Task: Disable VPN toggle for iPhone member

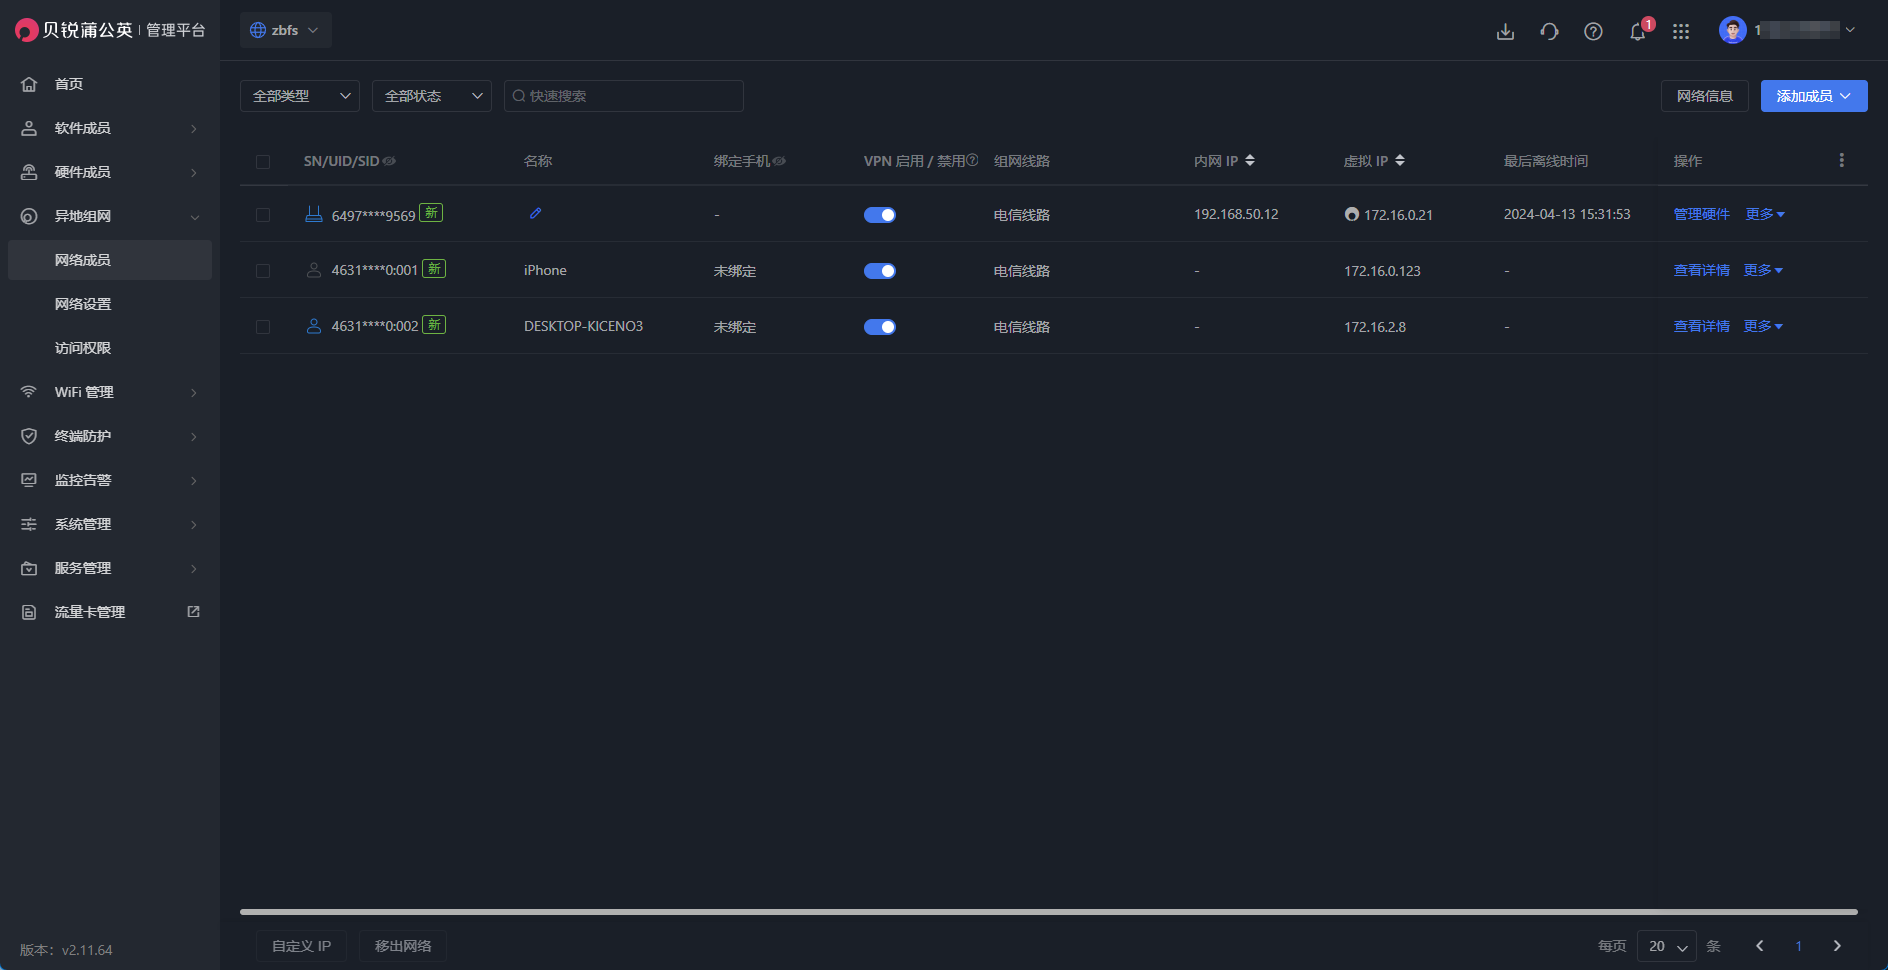Action: click(x=879, y=271)
